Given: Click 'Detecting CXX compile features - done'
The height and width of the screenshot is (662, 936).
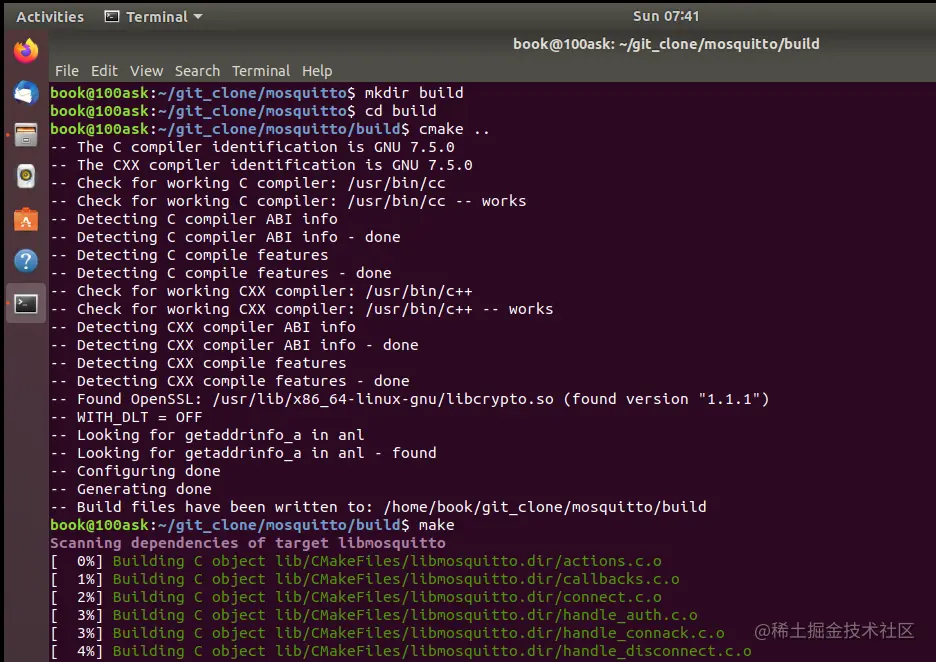Looking at the screenshot, I should (230, 381).
